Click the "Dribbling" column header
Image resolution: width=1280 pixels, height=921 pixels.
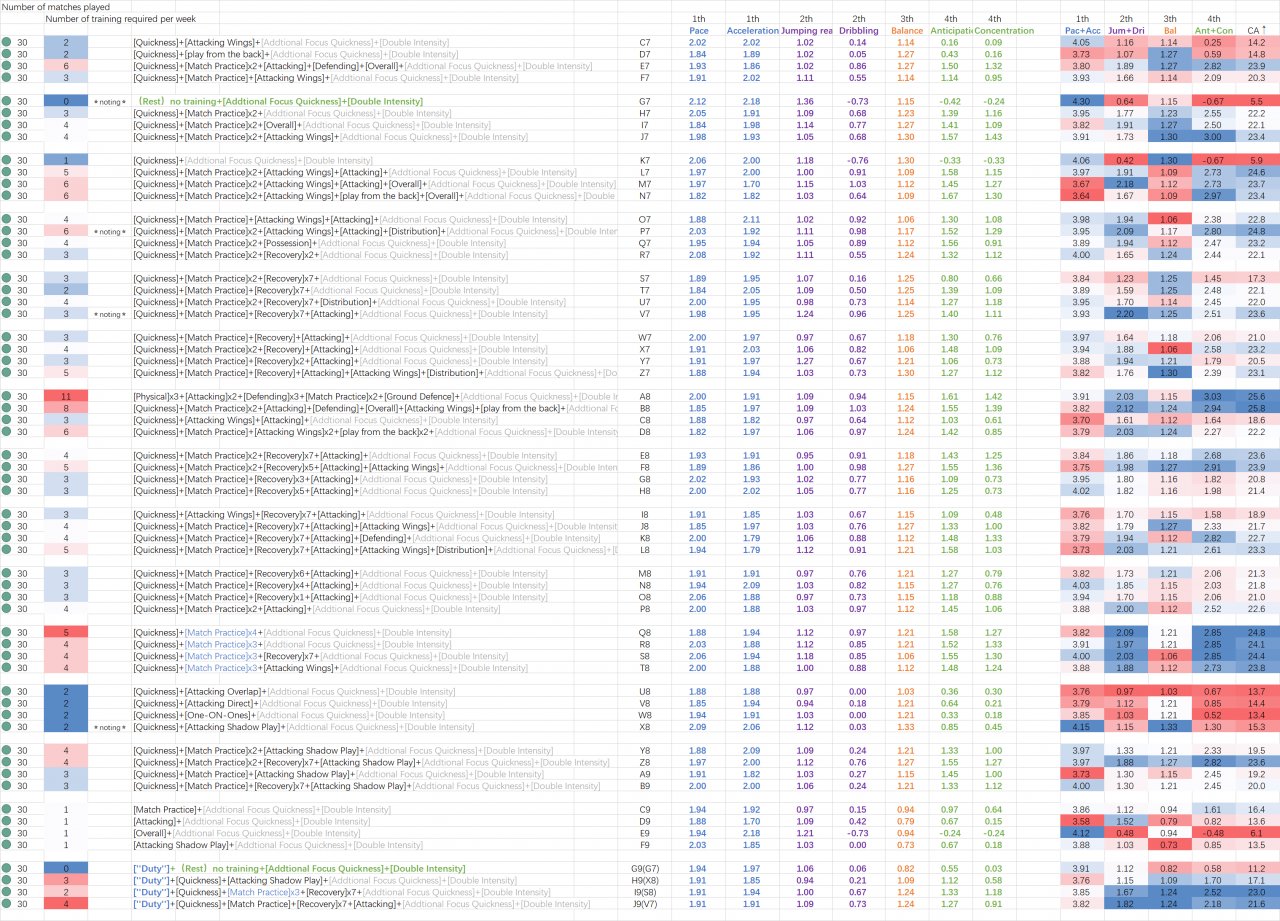858,31
